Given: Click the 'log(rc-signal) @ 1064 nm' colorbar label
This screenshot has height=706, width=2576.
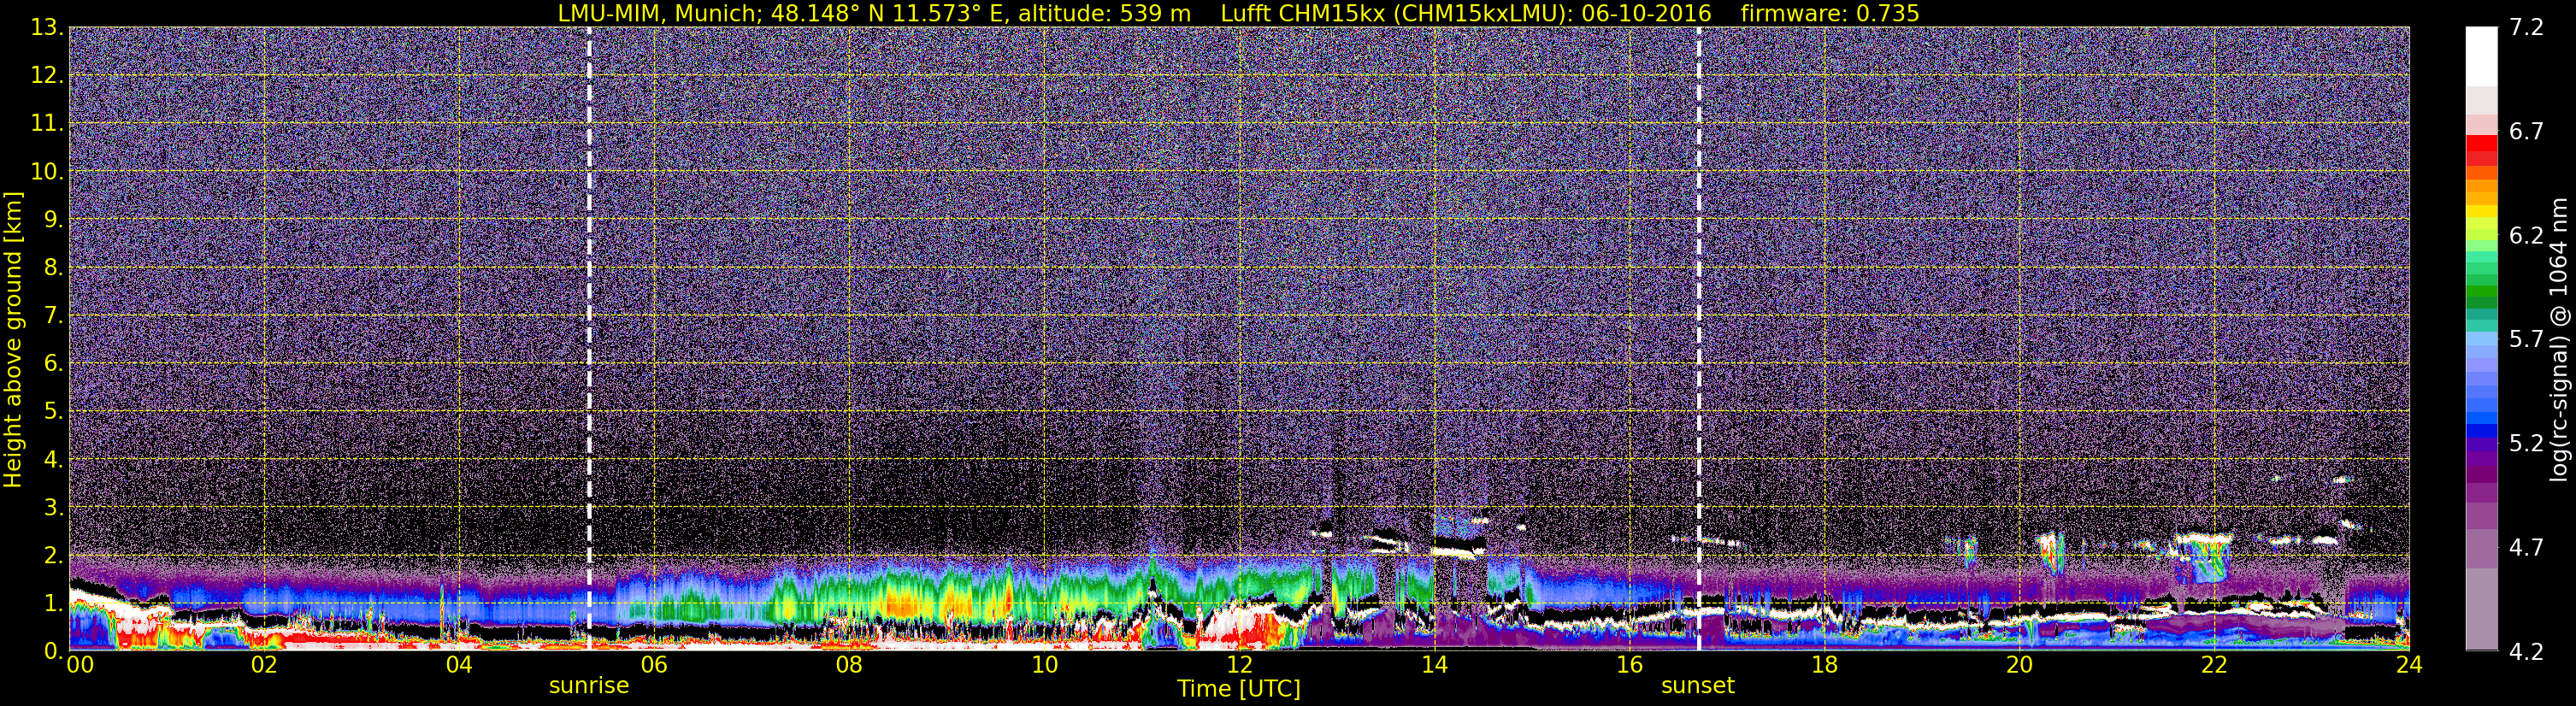Looking at the screenshot, I should (2559, 339).
